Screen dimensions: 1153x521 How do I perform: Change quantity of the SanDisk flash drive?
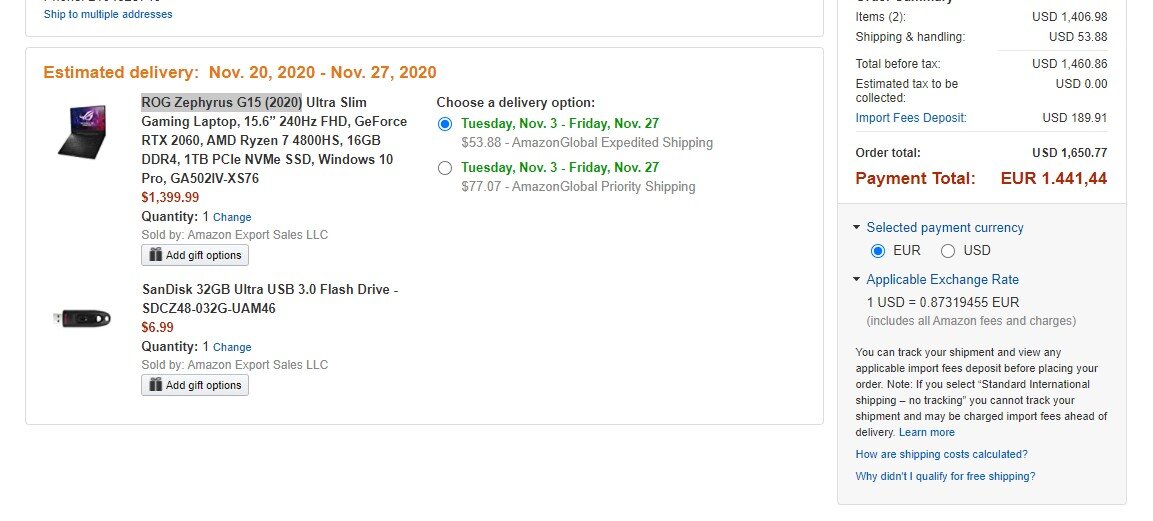point(232,348)
